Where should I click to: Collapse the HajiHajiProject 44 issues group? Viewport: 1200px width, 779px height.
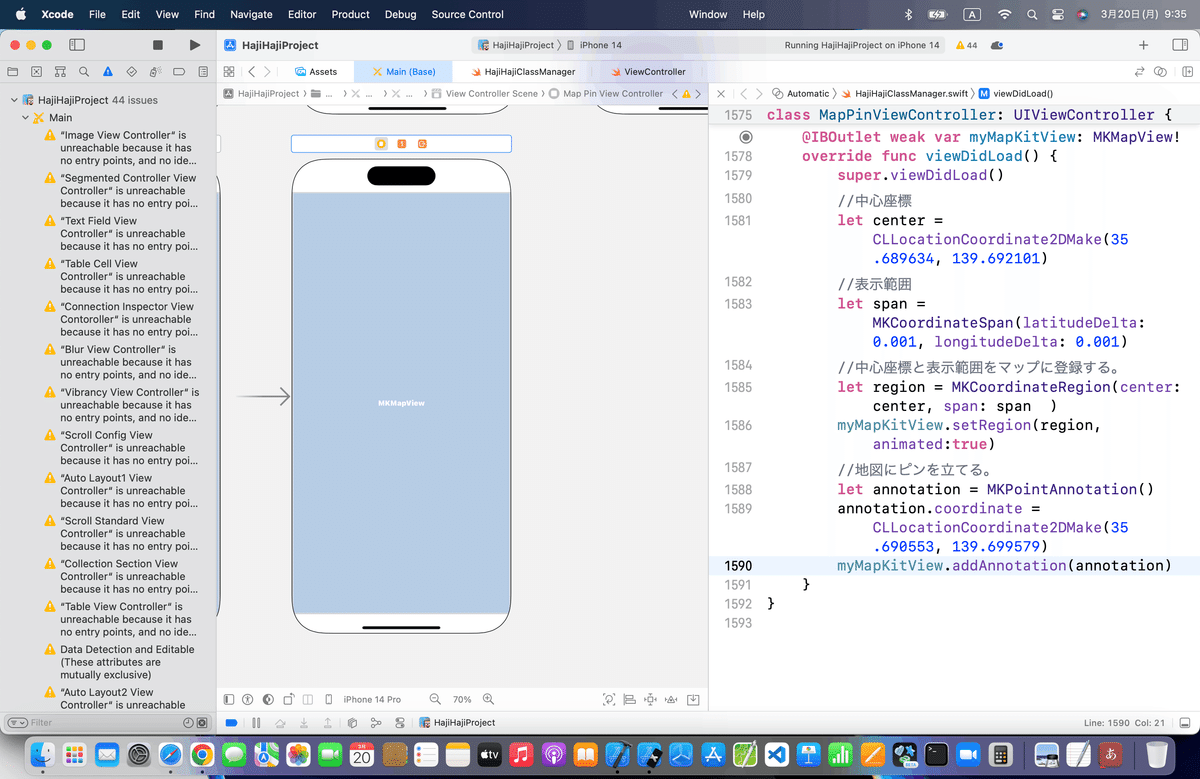13,100
